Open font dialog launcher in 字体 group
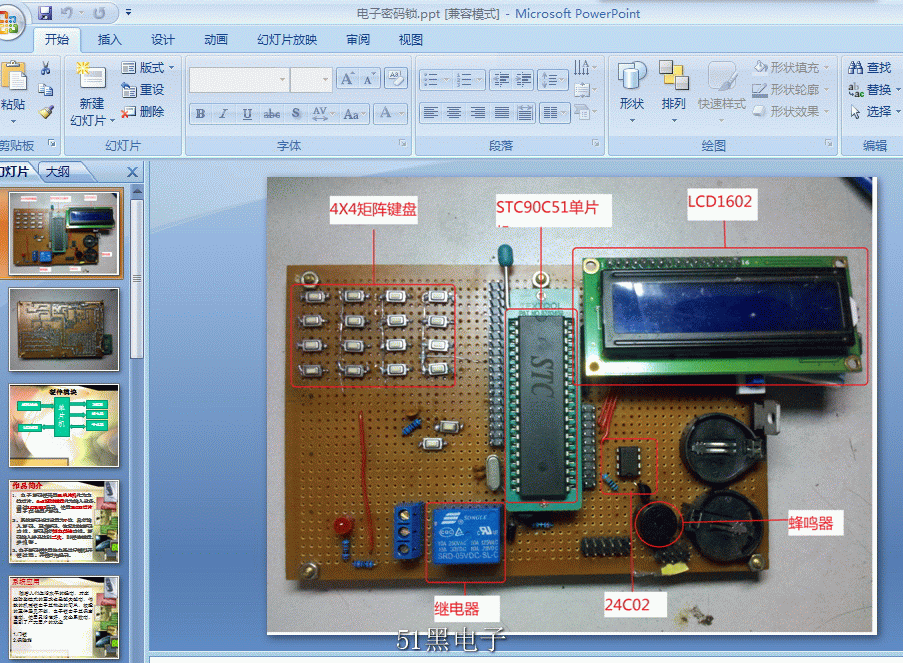Screen dimensions: 903x663 point(403,143)
